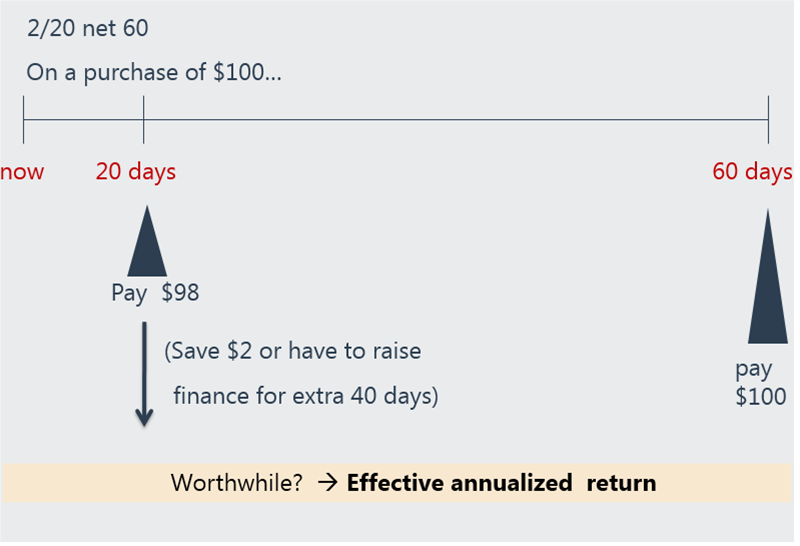
Task: Select the timeline tick mark above 60 days
Action: [768, 120]
